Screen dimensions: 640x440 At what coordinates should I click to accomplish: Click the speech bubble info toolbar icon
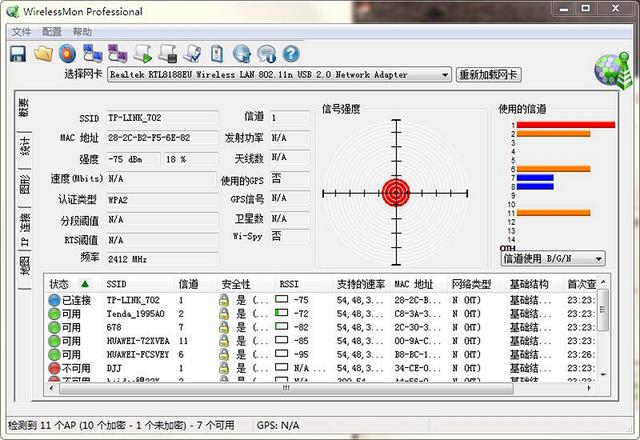click(267, 54)
